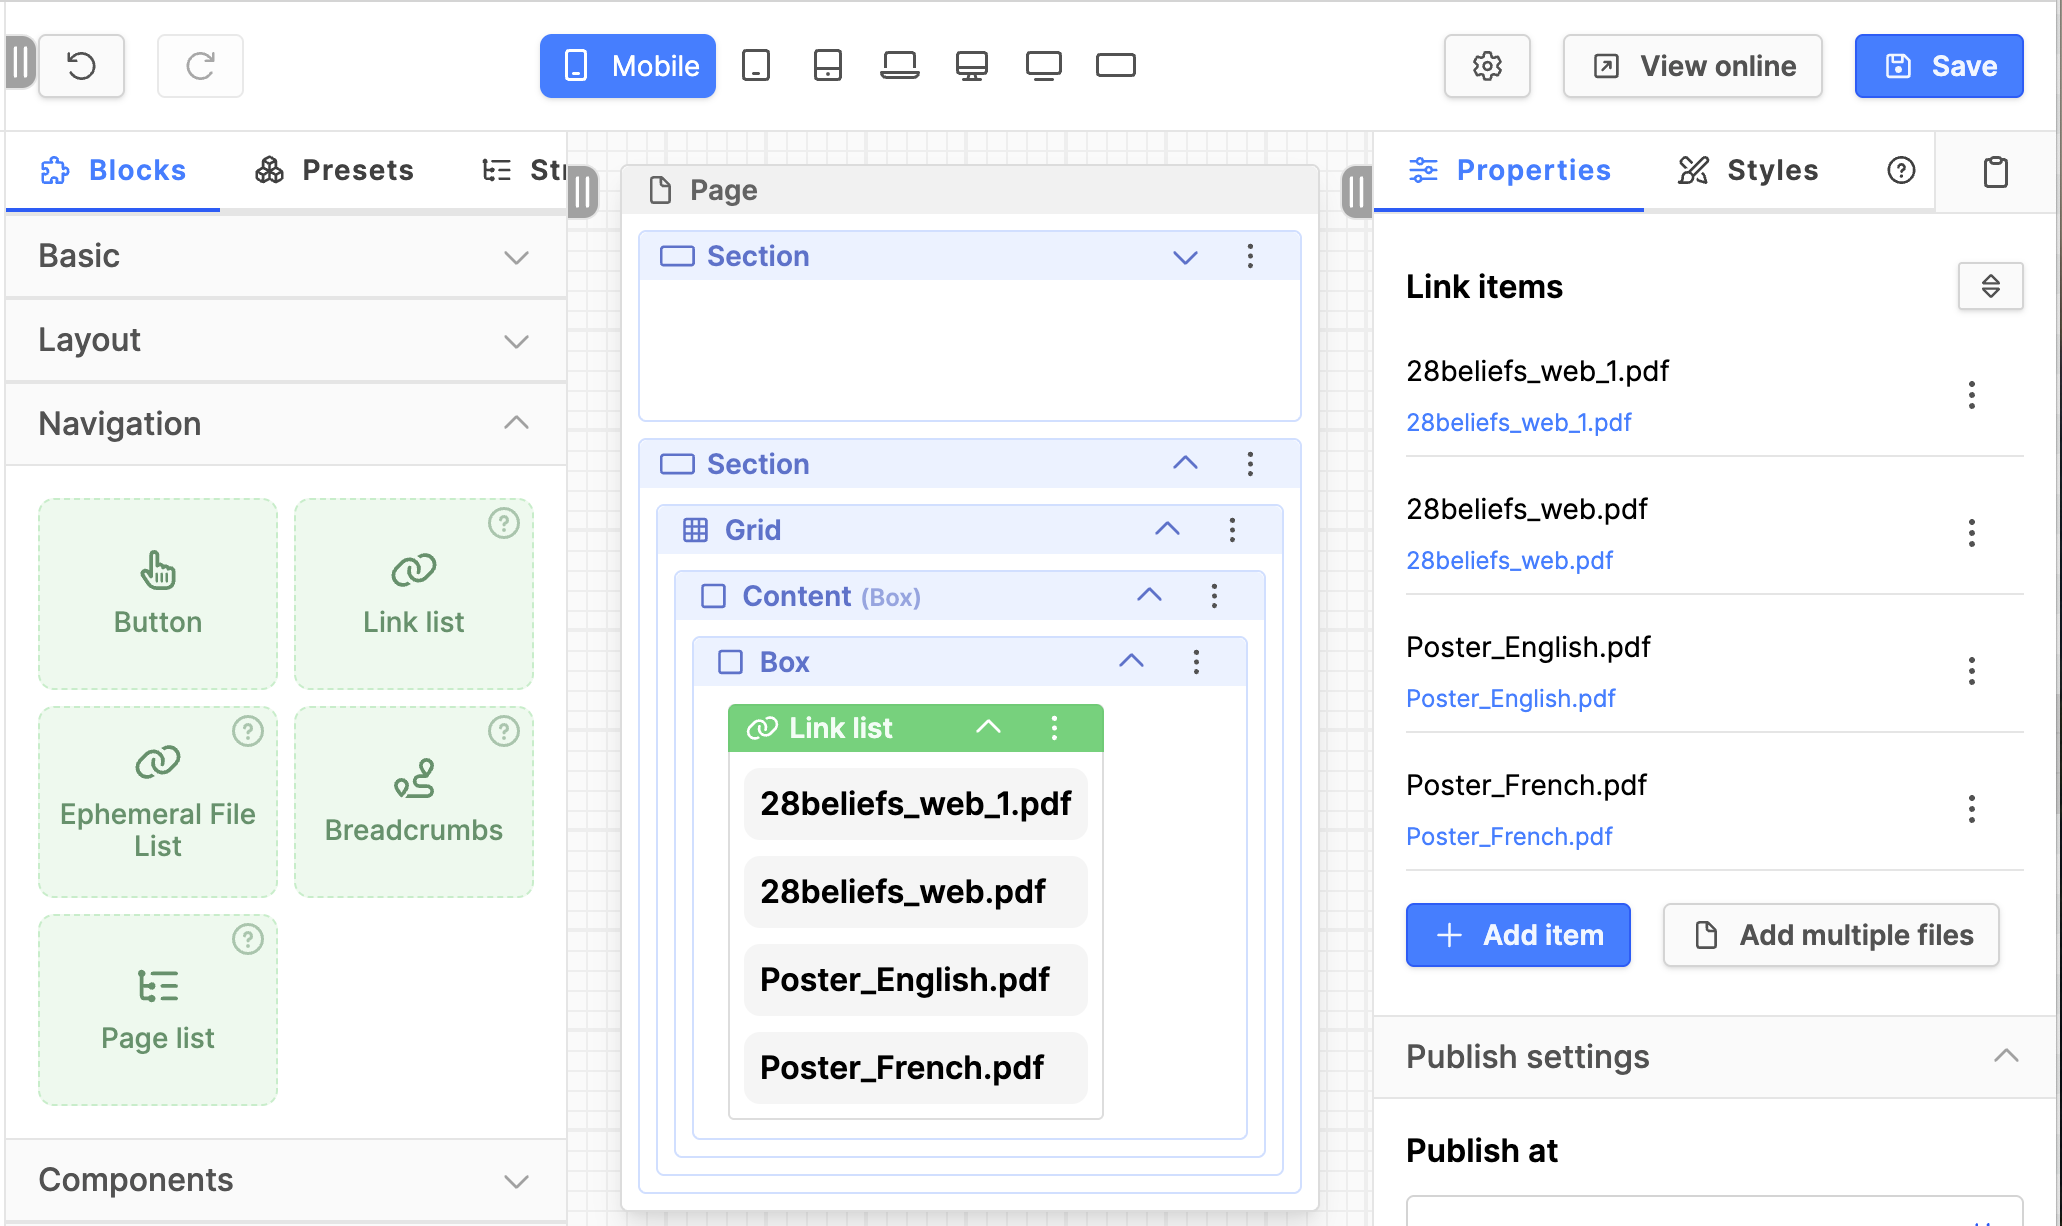Image resolution: width=2062 pixels, height=1226 pixels.
Task: Open options menu for 28beliefs_web.pdf item
Action: 1971,533
